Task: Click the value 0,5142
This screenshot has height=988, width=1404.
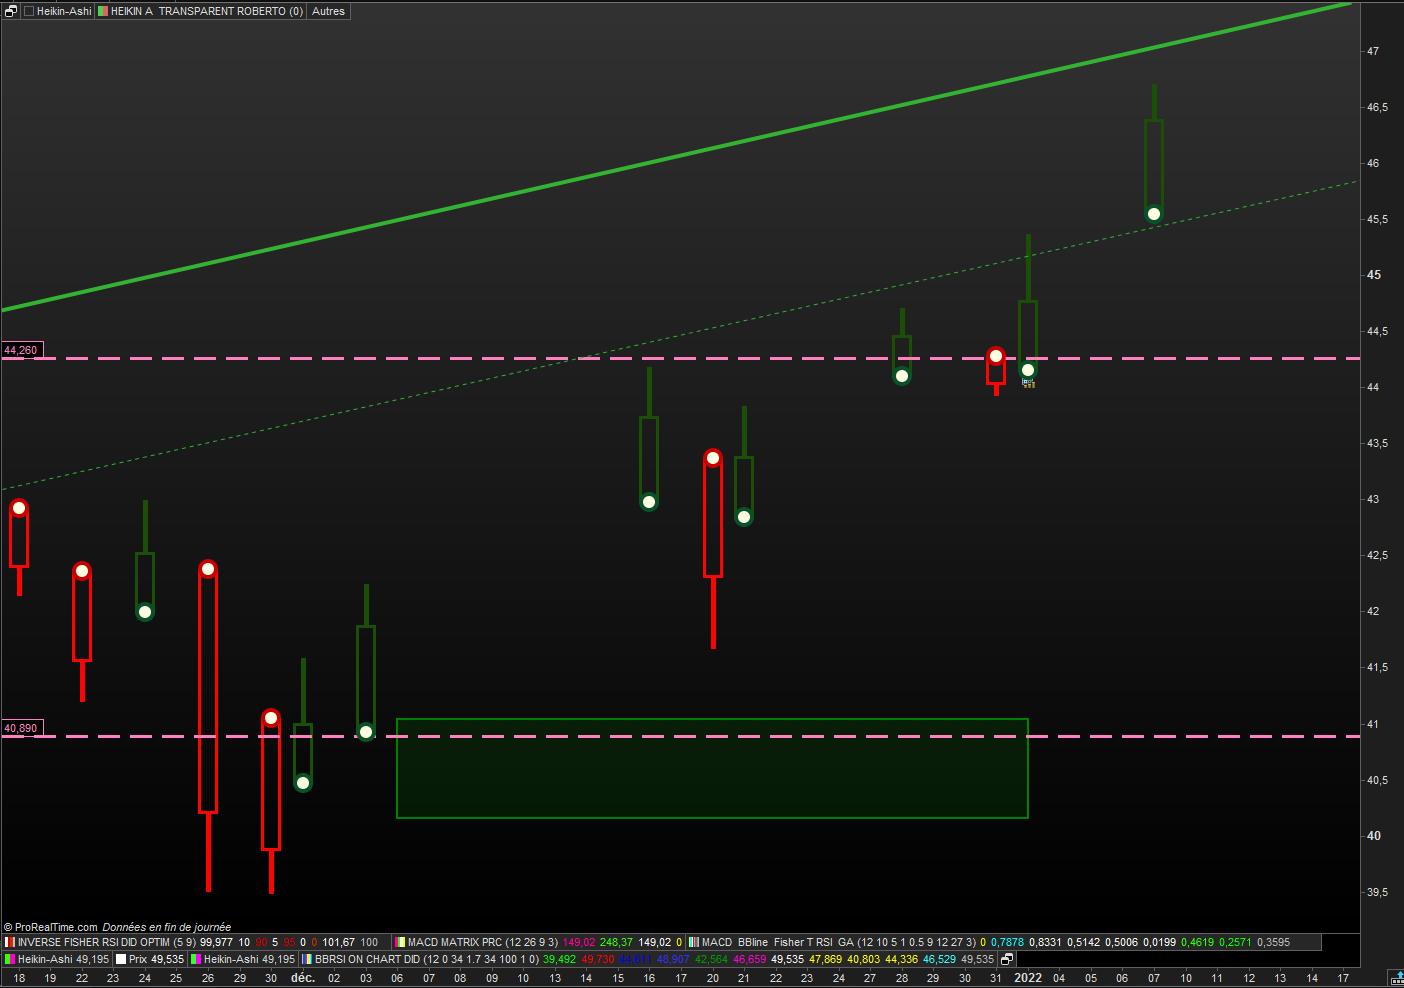Action: 1083,942
